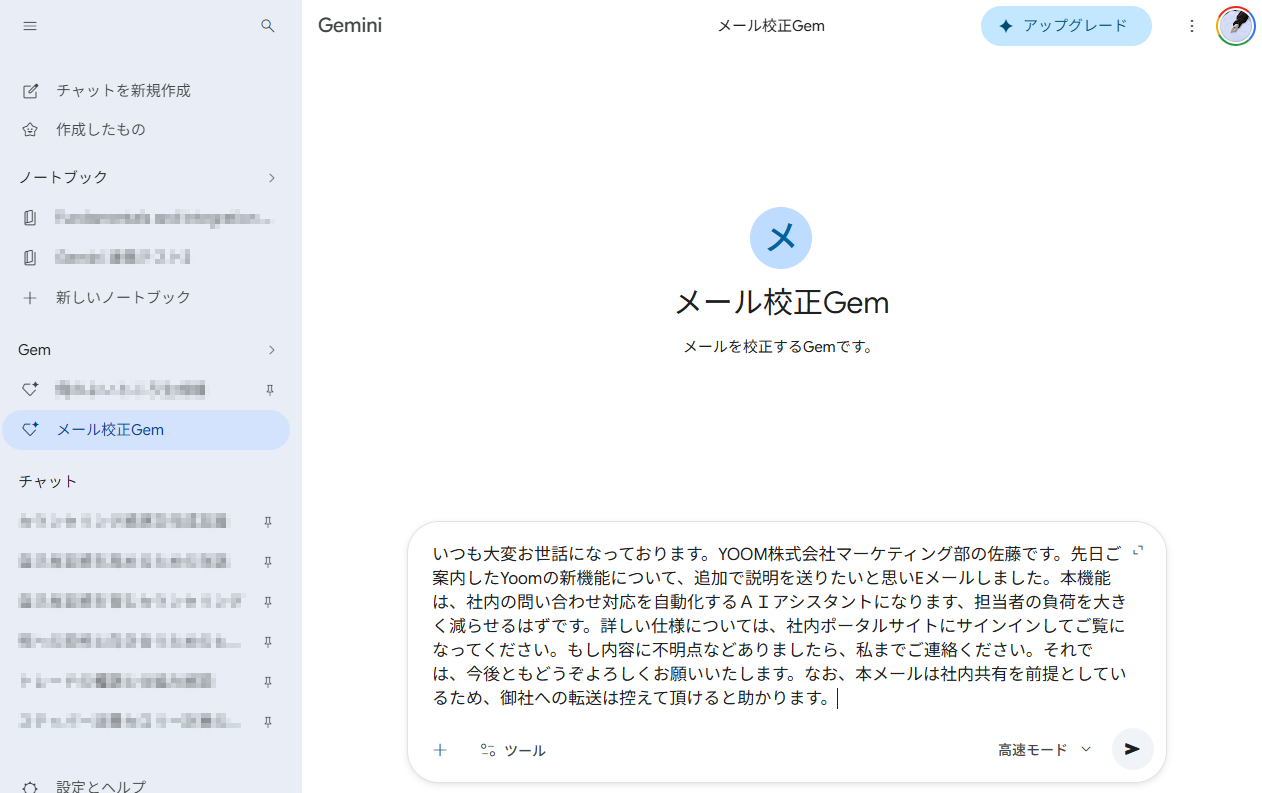
Task: Click the メール校正Gem title in the top bar
Action: [x=771, y=26]
